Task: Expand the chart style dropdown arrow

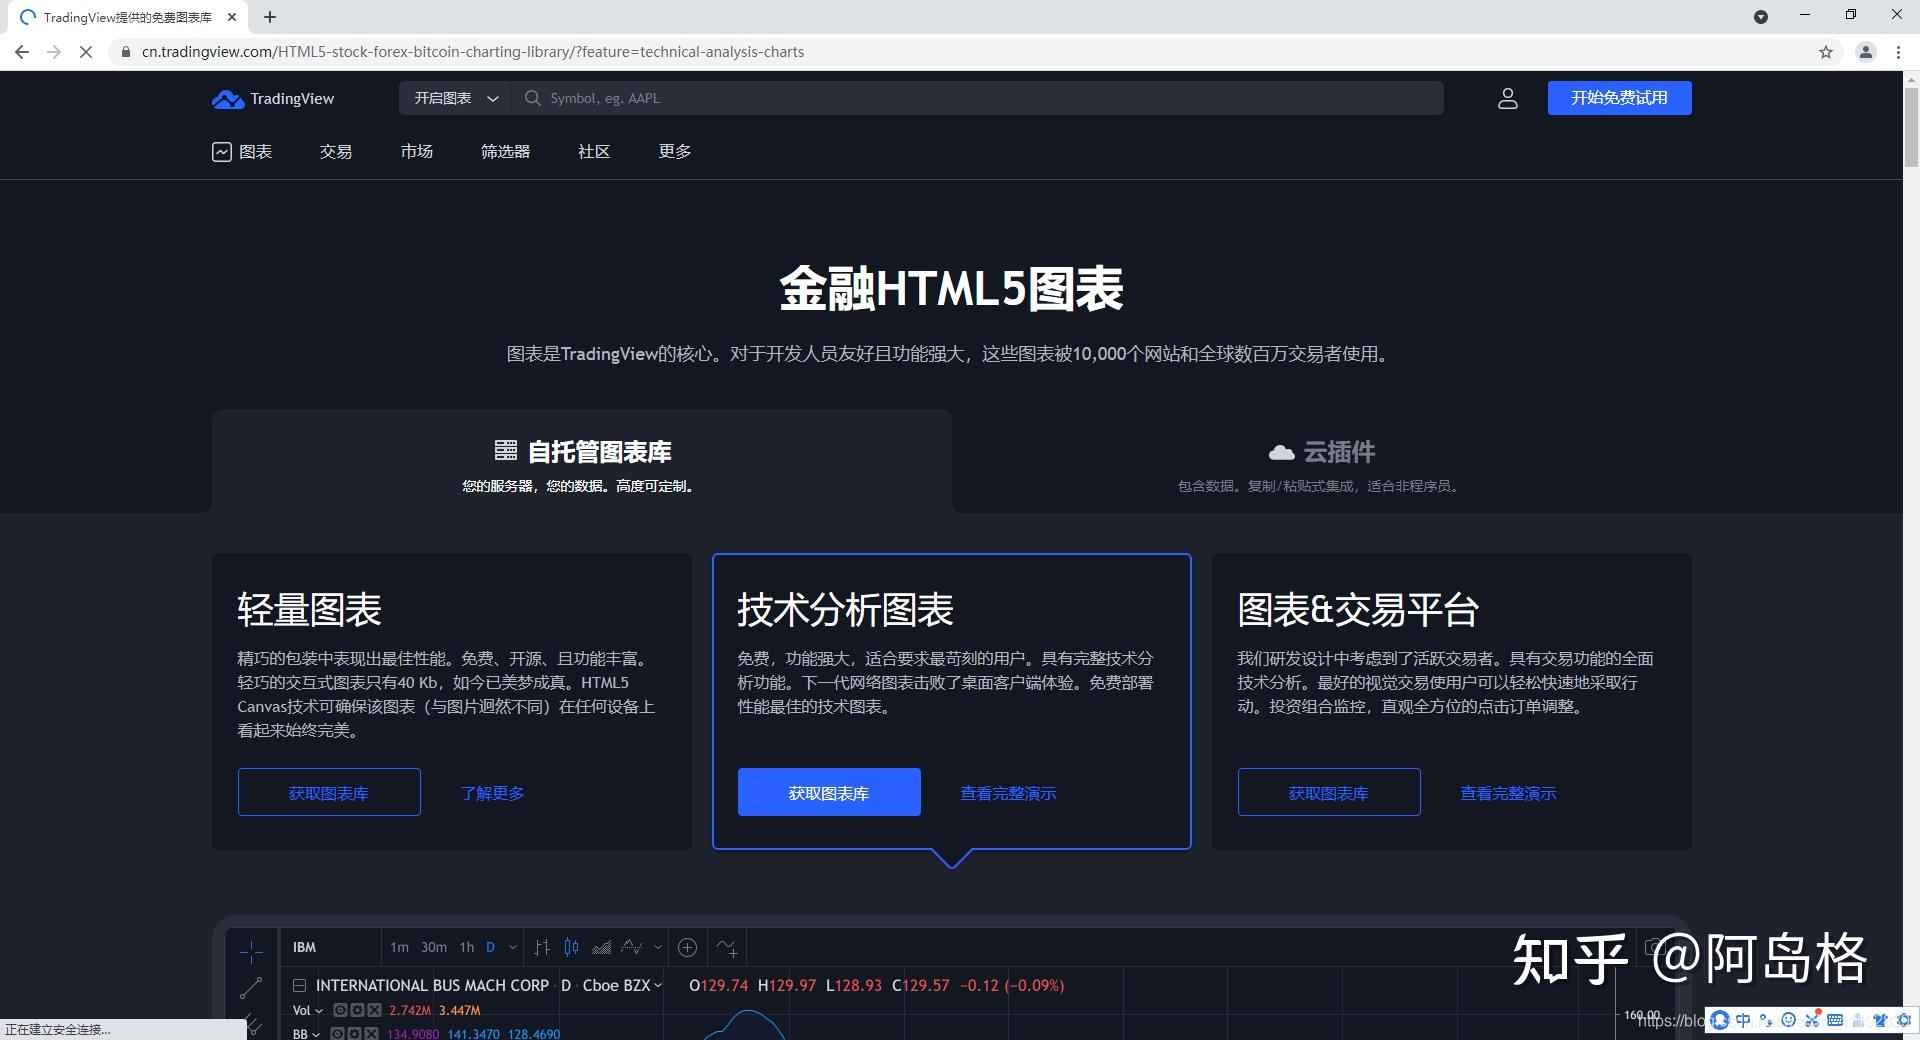Action: pyautogui.click(x=658, y=947)
